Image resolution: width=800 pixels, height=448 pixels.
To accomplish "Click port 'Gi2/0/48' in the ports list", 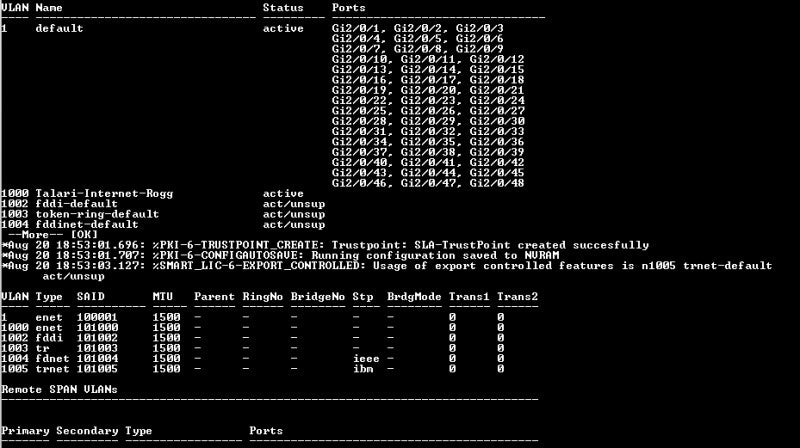I will (x=497, y=183).
